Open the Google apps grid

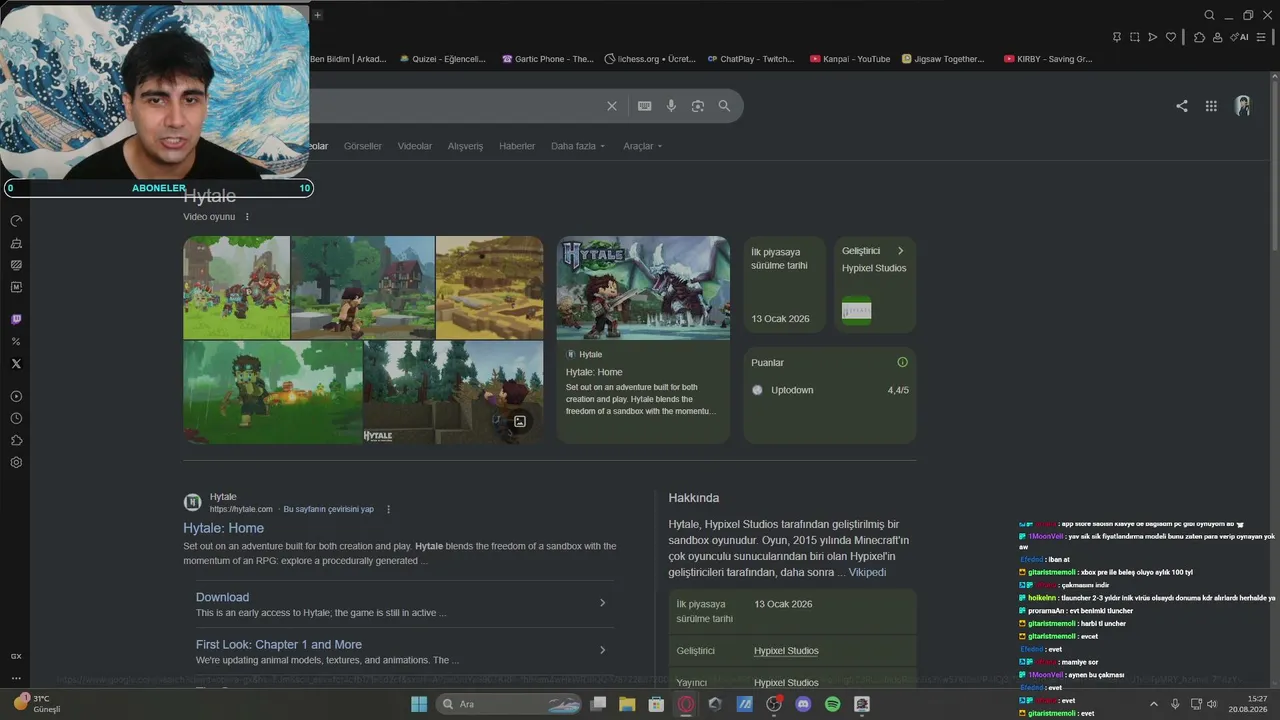pyautogui.click(x=1211, y=106)
